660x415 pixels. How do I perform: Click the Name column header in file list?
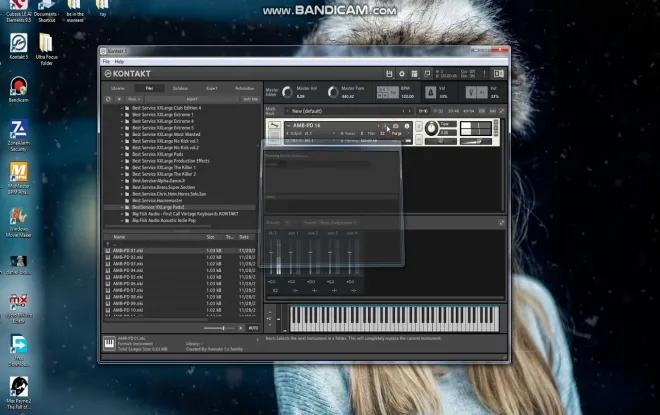pos(120,237)
